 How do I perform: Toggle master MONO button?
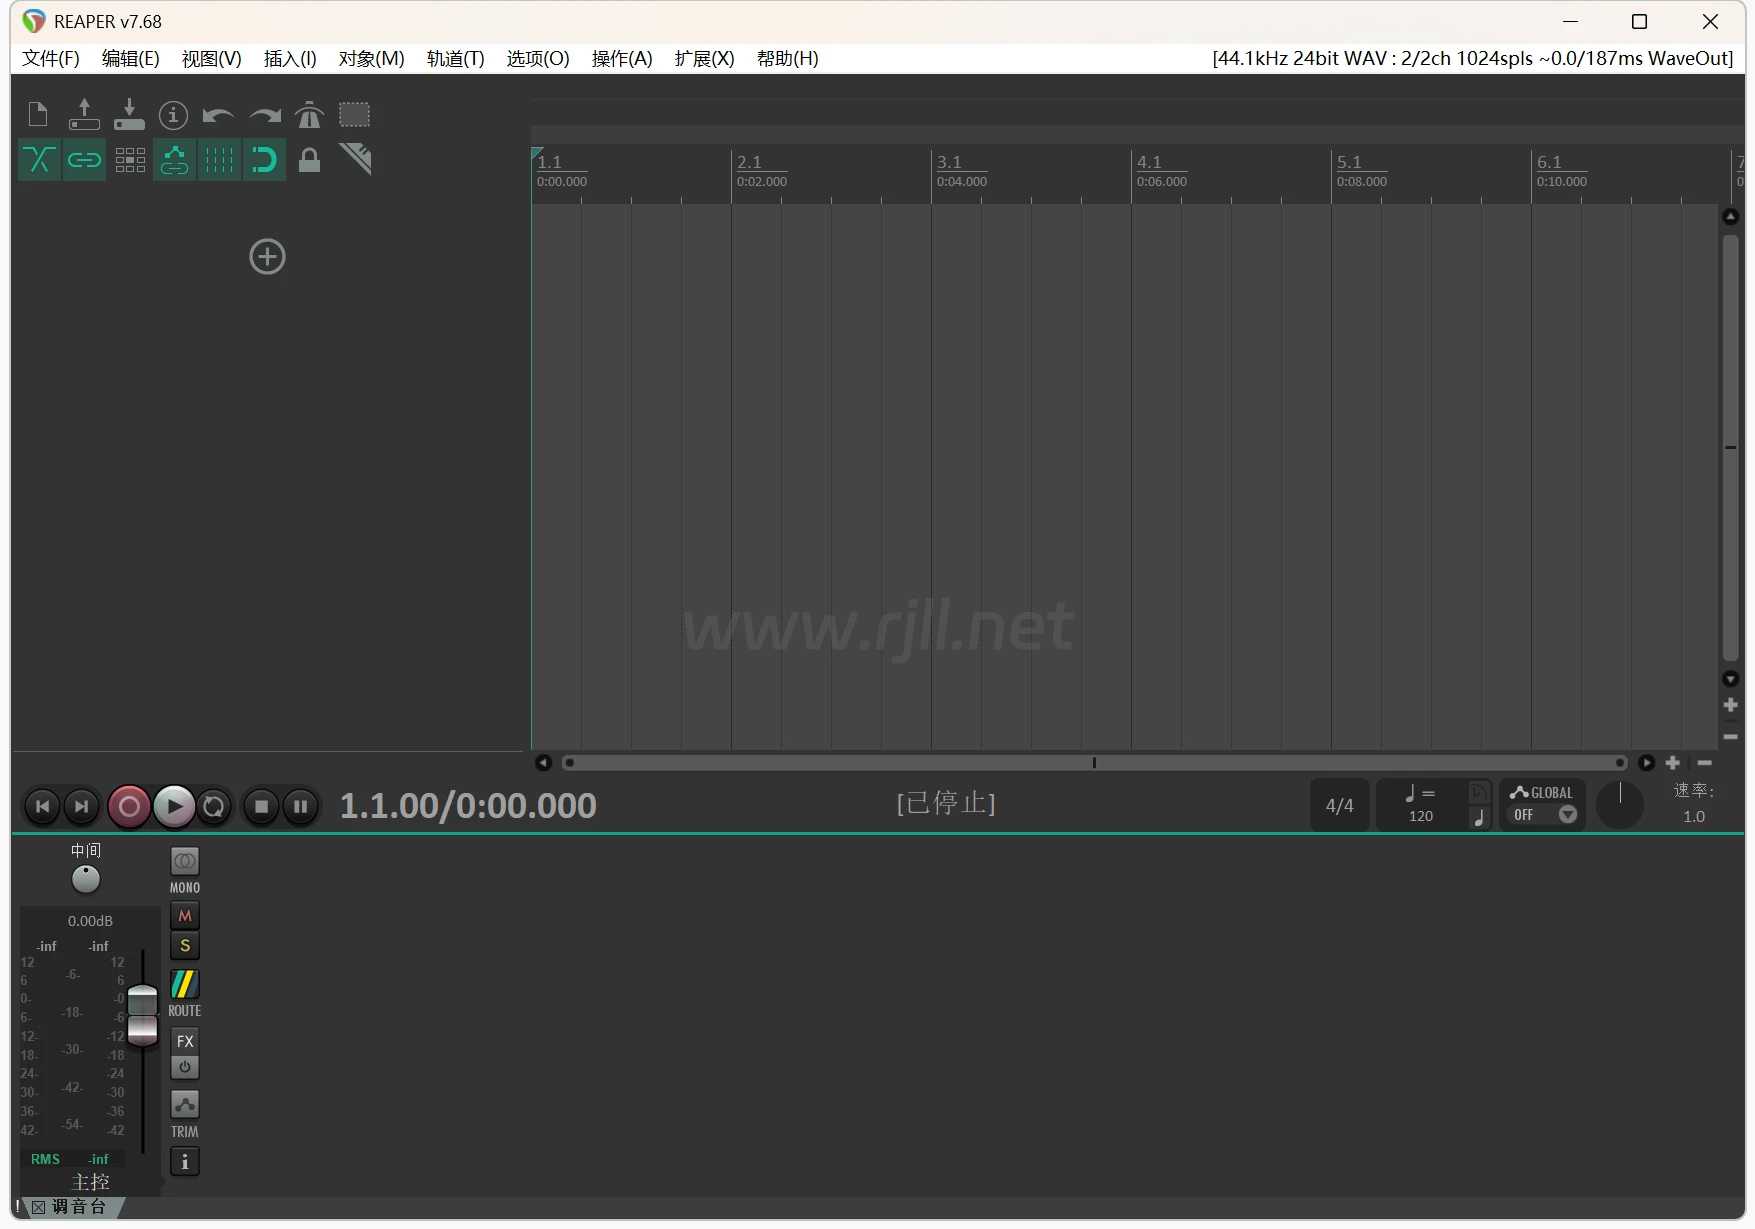click(x=185, y=862)
